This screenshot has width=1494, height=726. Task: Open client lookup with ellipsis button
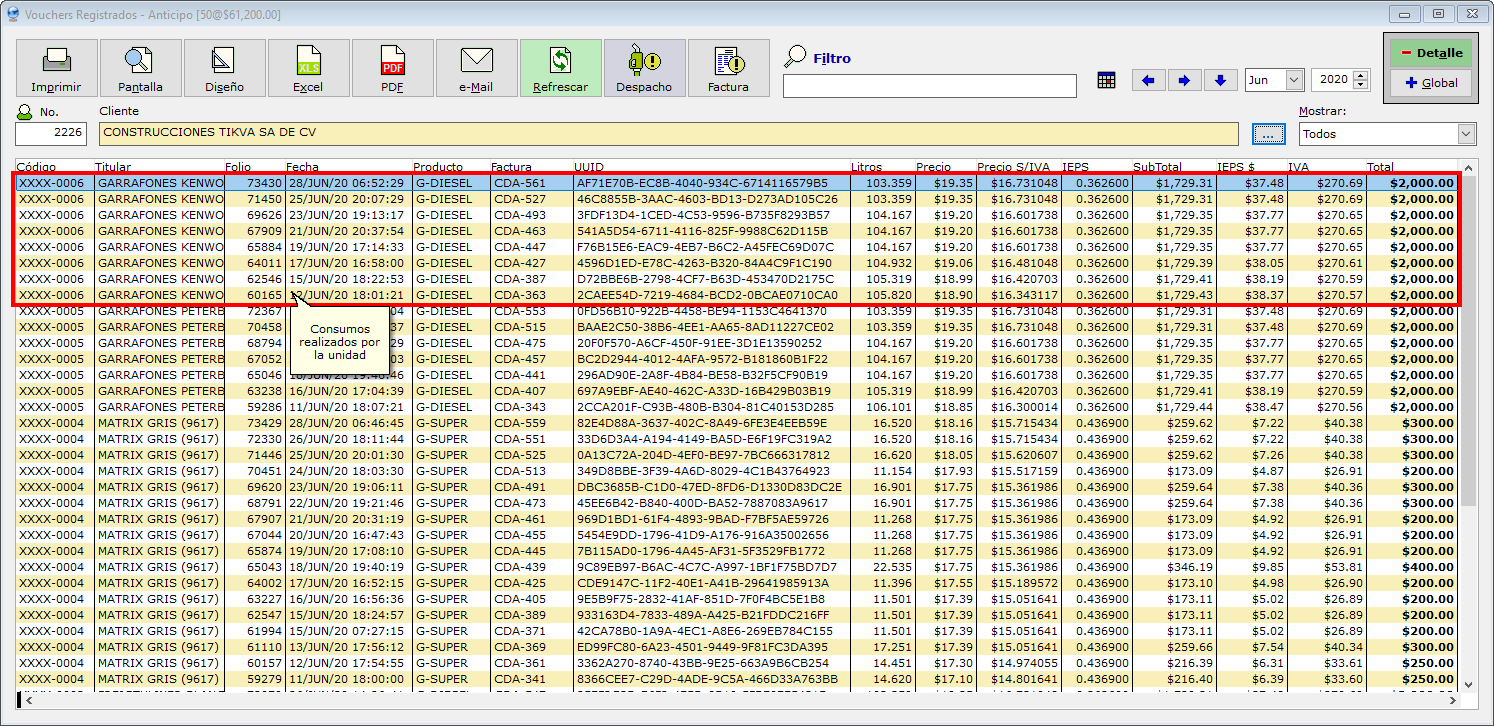point(1268,133)
